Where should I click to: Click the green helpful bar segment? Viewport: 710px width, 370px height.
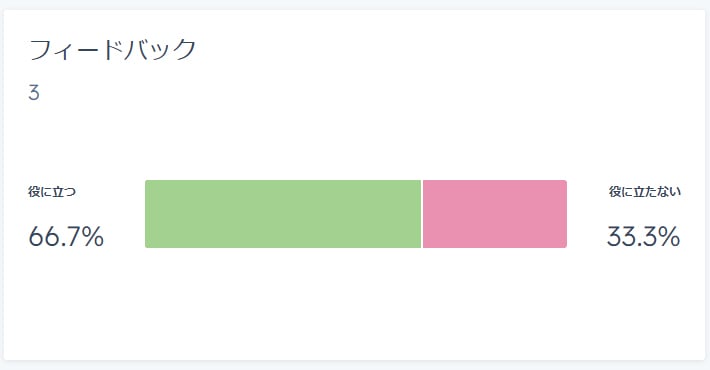(x=283, y=214)
